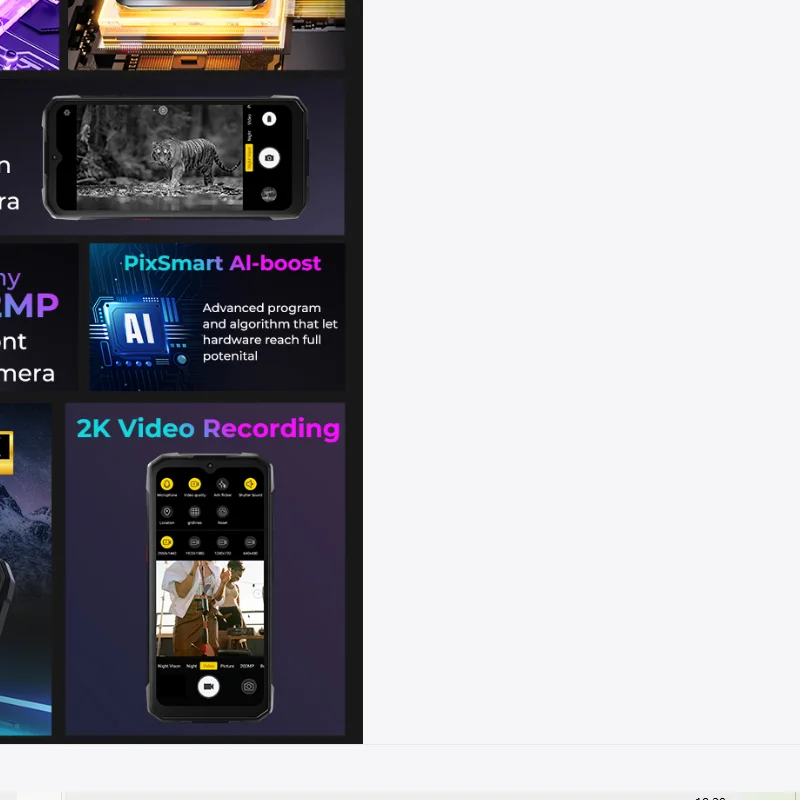Select the Night Vision mode on the 2K phone

click(169, 666)
